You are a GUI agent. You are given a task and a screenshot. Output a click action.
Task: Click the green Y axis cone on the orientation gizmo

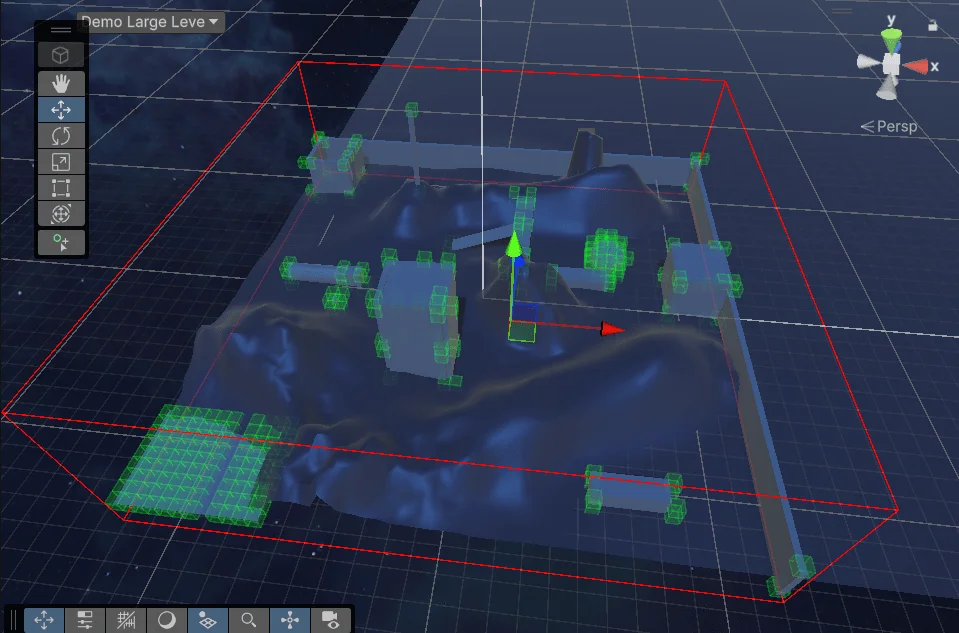890,40
